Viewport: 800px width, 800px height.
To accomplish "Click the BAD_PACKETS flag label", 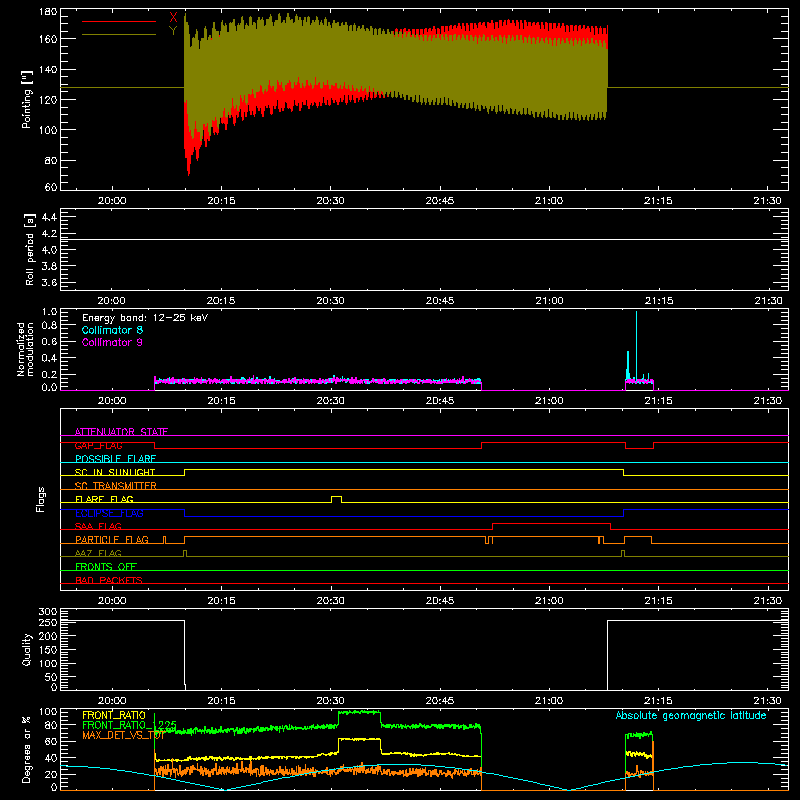I will click(x=109, y=580).
